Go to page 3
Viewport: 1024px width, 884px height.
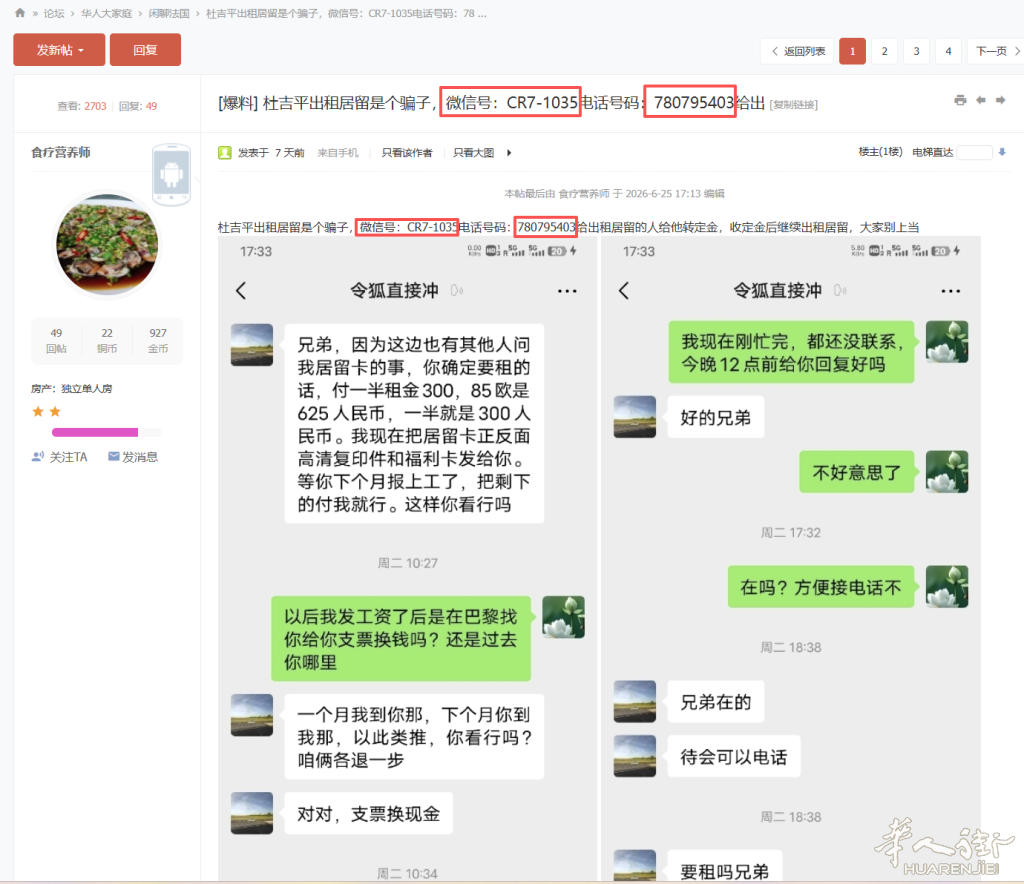pos(916,51)
